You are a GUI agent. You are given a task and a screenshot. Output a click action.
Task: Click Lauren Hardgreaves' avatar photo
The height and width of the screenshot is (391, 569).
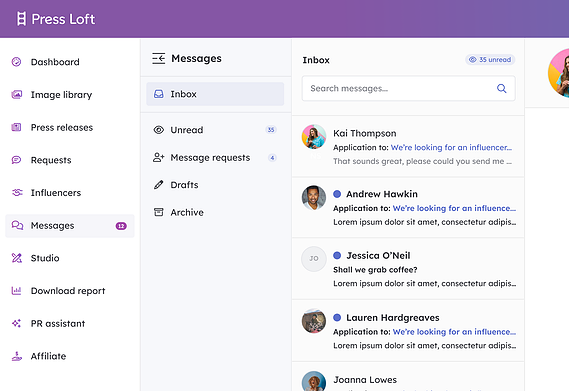pos(314,321)
